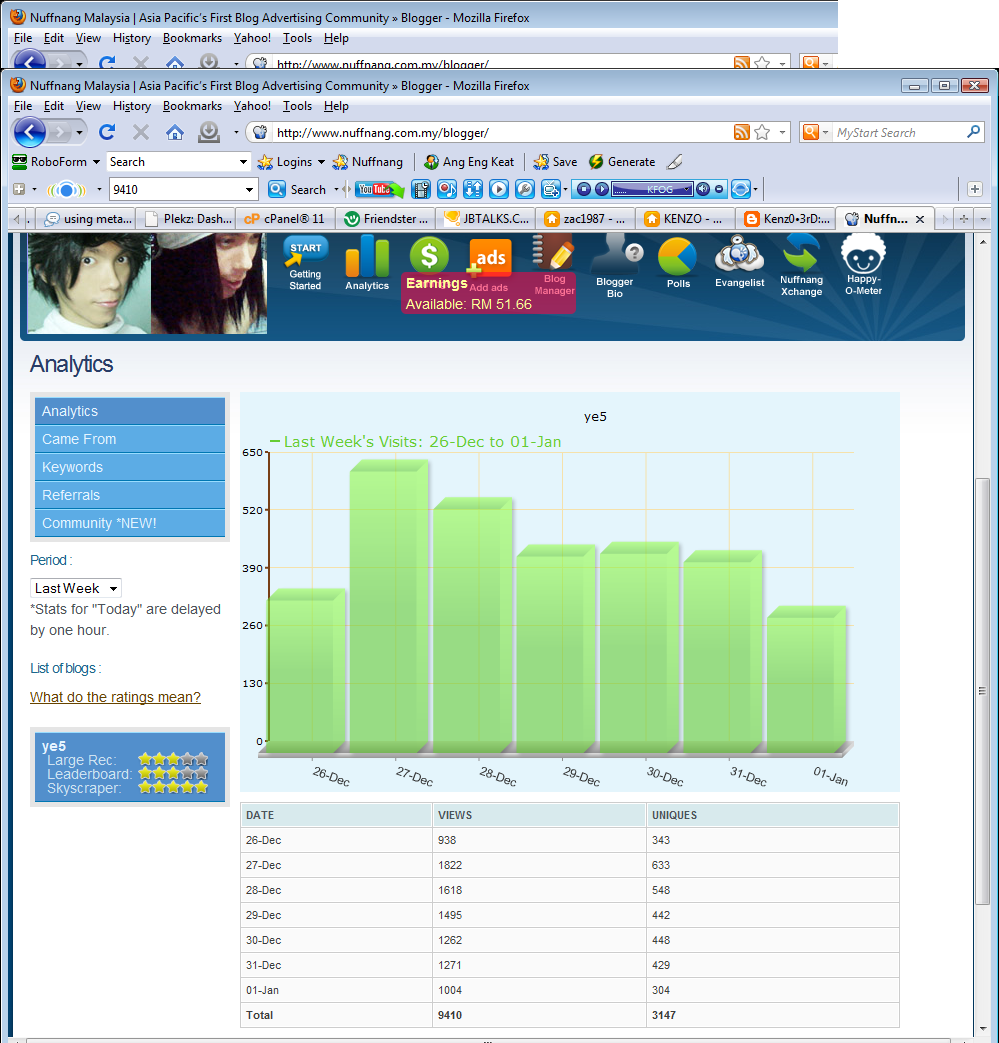Switch to the cPanel 11 tab
The height and width of the screenshot is (1043, 999).
click(285, 218)
